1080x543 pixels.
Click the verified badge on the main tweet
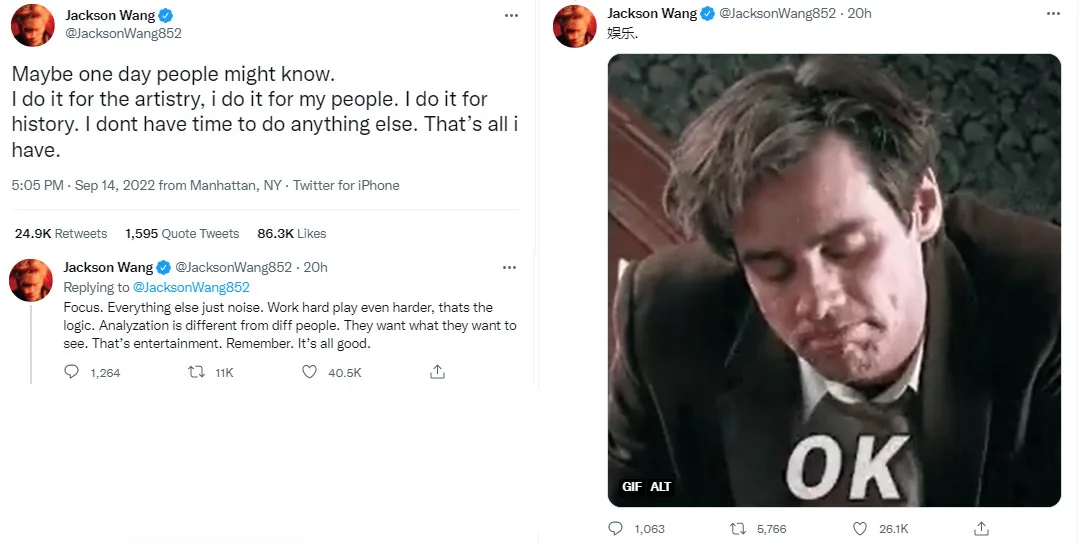click(x=165, y=15)
